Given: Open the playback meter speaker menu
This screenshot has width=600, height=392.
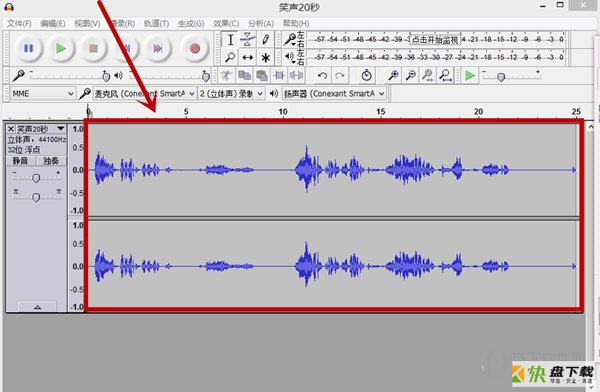Looking at the screenshot, I should pos(290,57).
